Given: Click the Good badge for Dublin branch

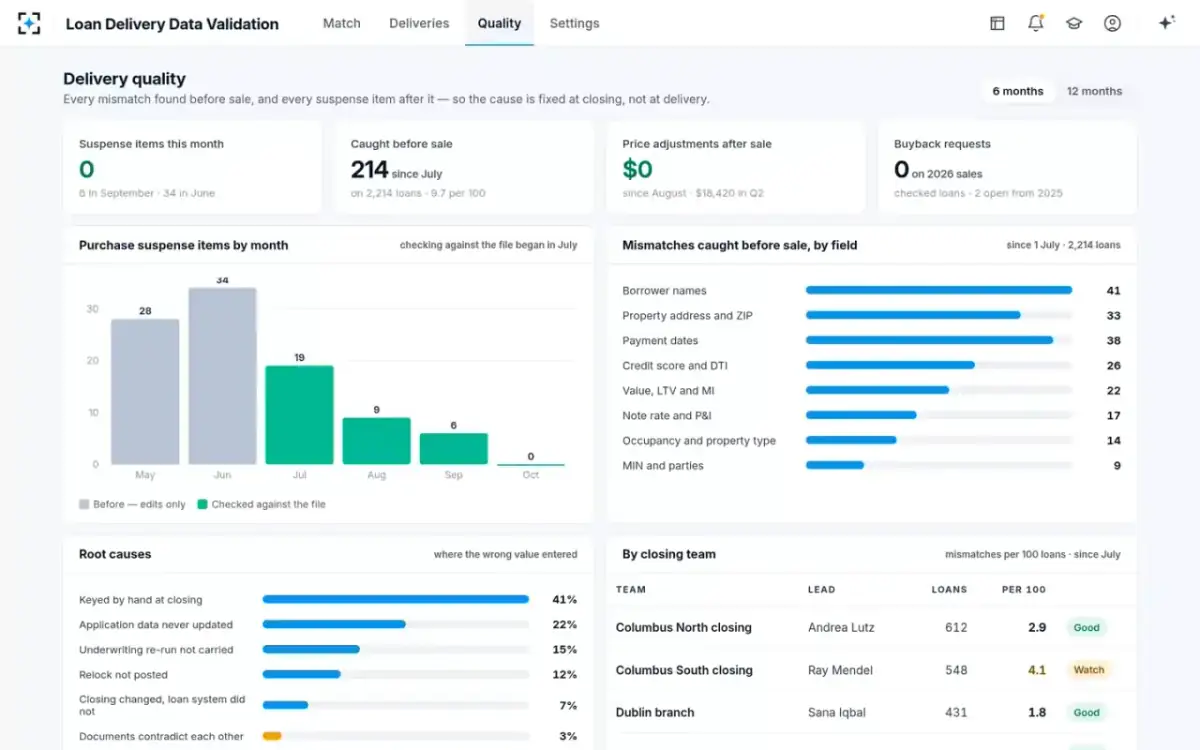Looking at the screenshot, I should coord(1086,713).
